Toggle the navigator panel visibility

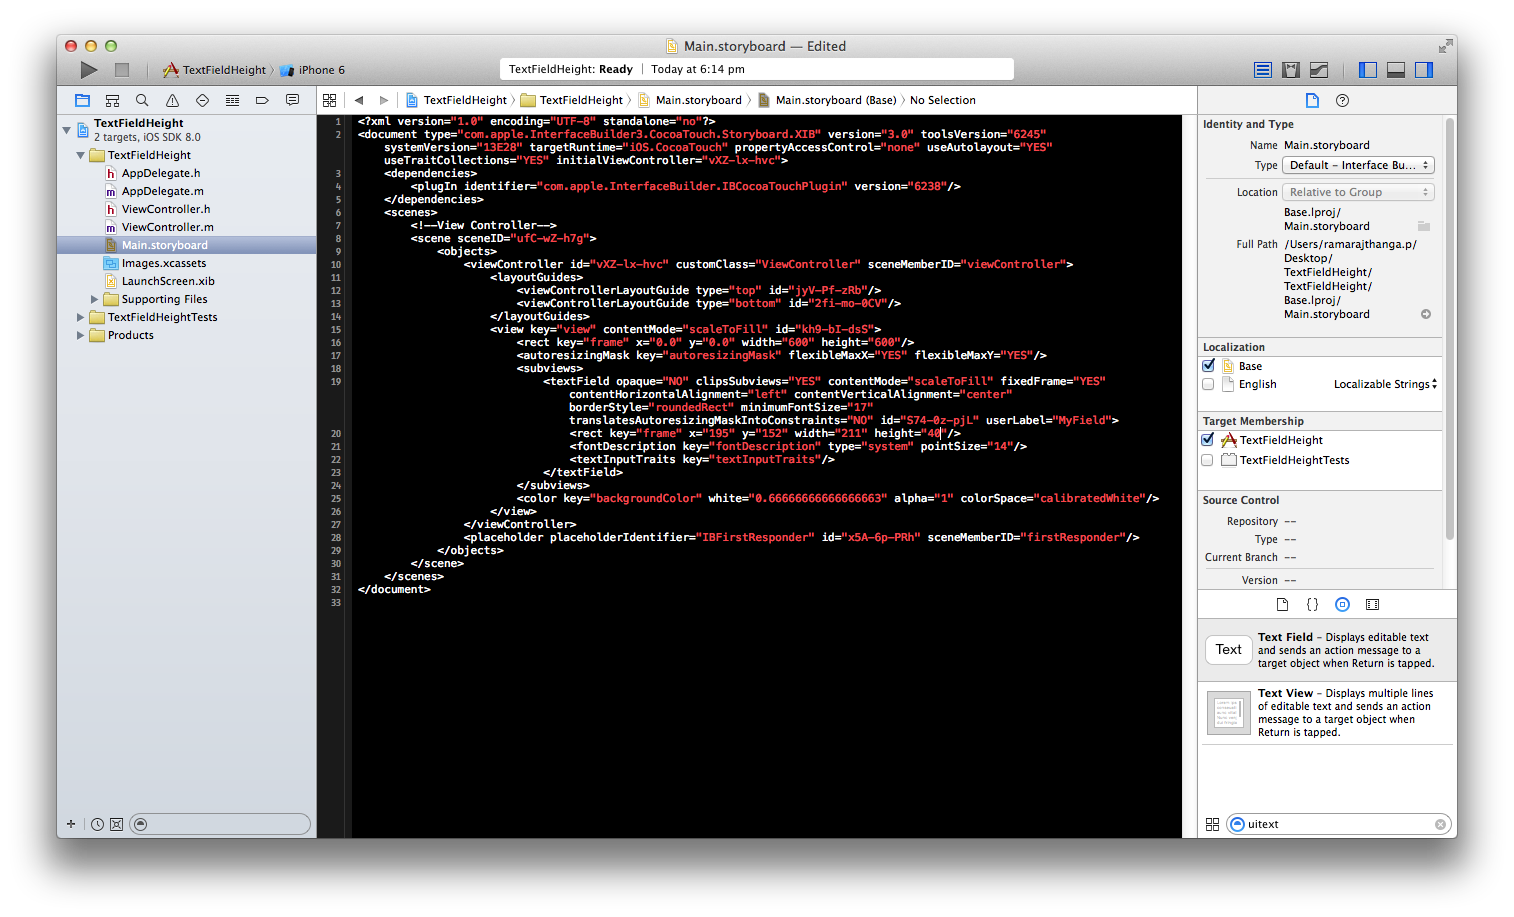(x=1368, y=70)
